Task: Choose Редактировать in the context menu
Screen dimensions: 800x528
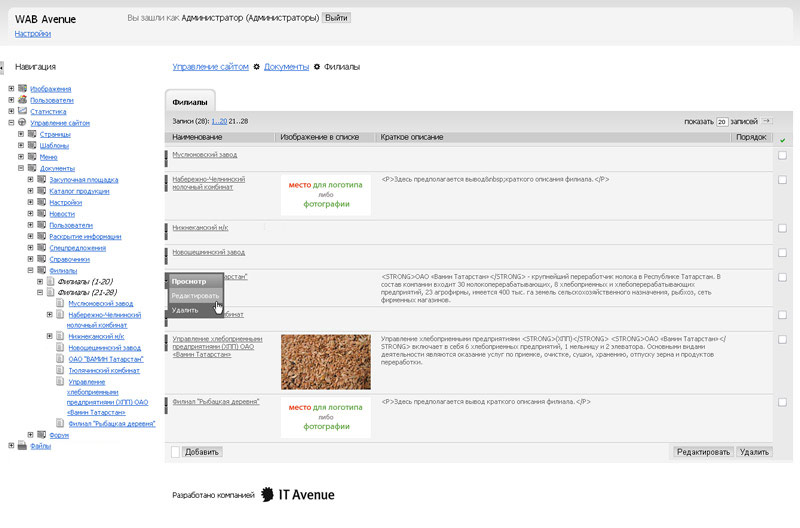Action: [195, 296]
